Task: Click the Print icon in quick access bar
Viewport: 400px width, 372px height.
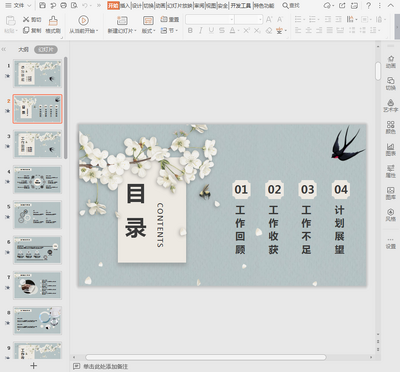Action: [64, 6]
